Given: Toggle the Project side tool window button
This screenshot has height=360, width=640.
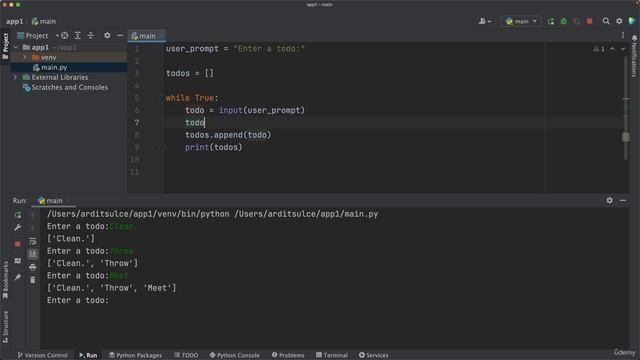Looking at the screenshot, I should tap(5, 46).
